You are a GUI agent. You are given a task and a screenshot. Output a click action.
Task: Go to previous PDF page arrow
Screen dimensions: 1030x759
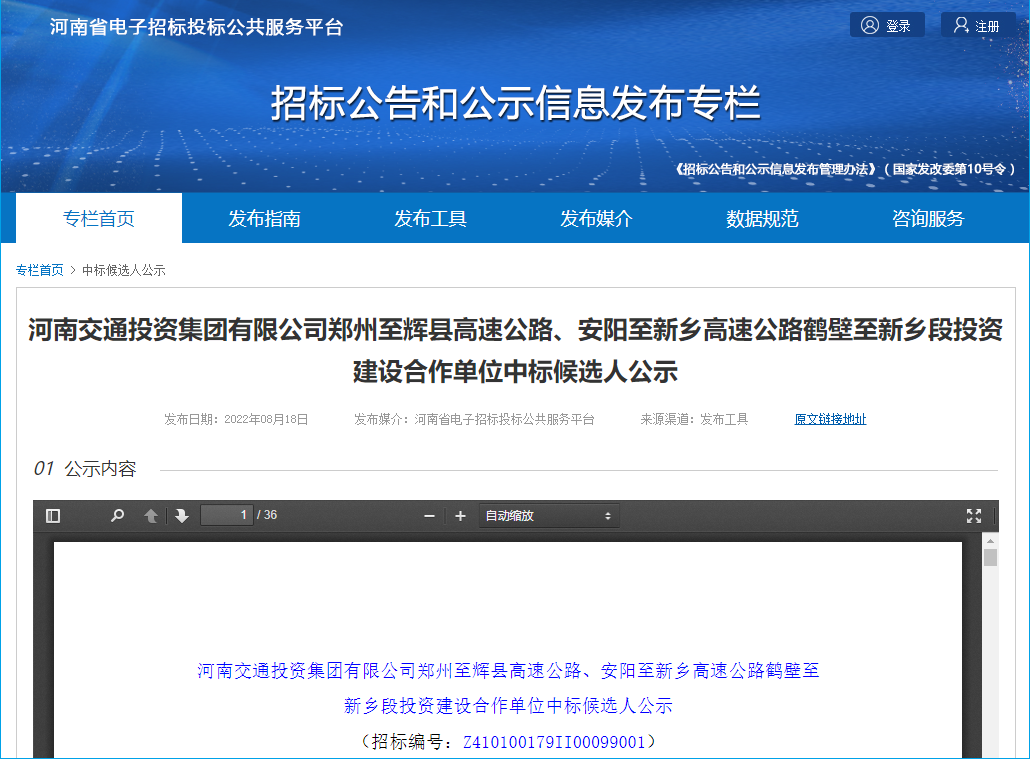(151, 516)
